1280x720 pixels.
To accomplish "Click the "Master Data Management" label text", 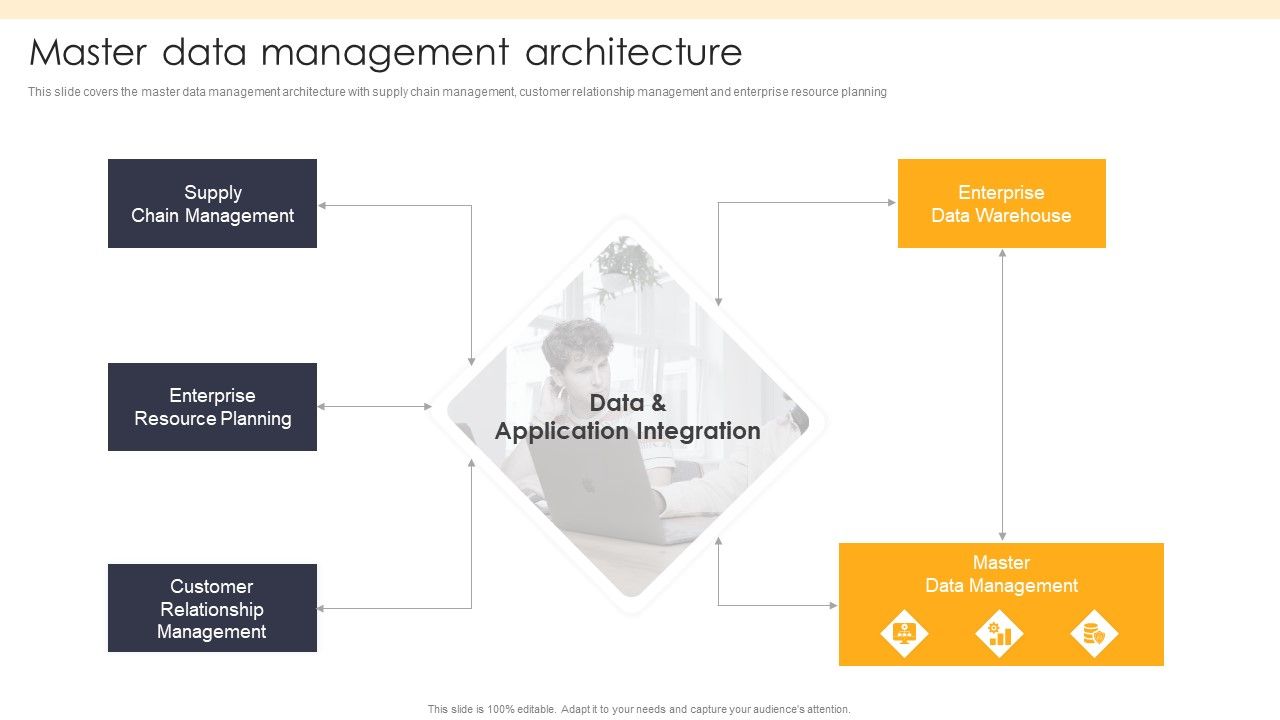I will pyautogui.click(x=1001, y=574).
